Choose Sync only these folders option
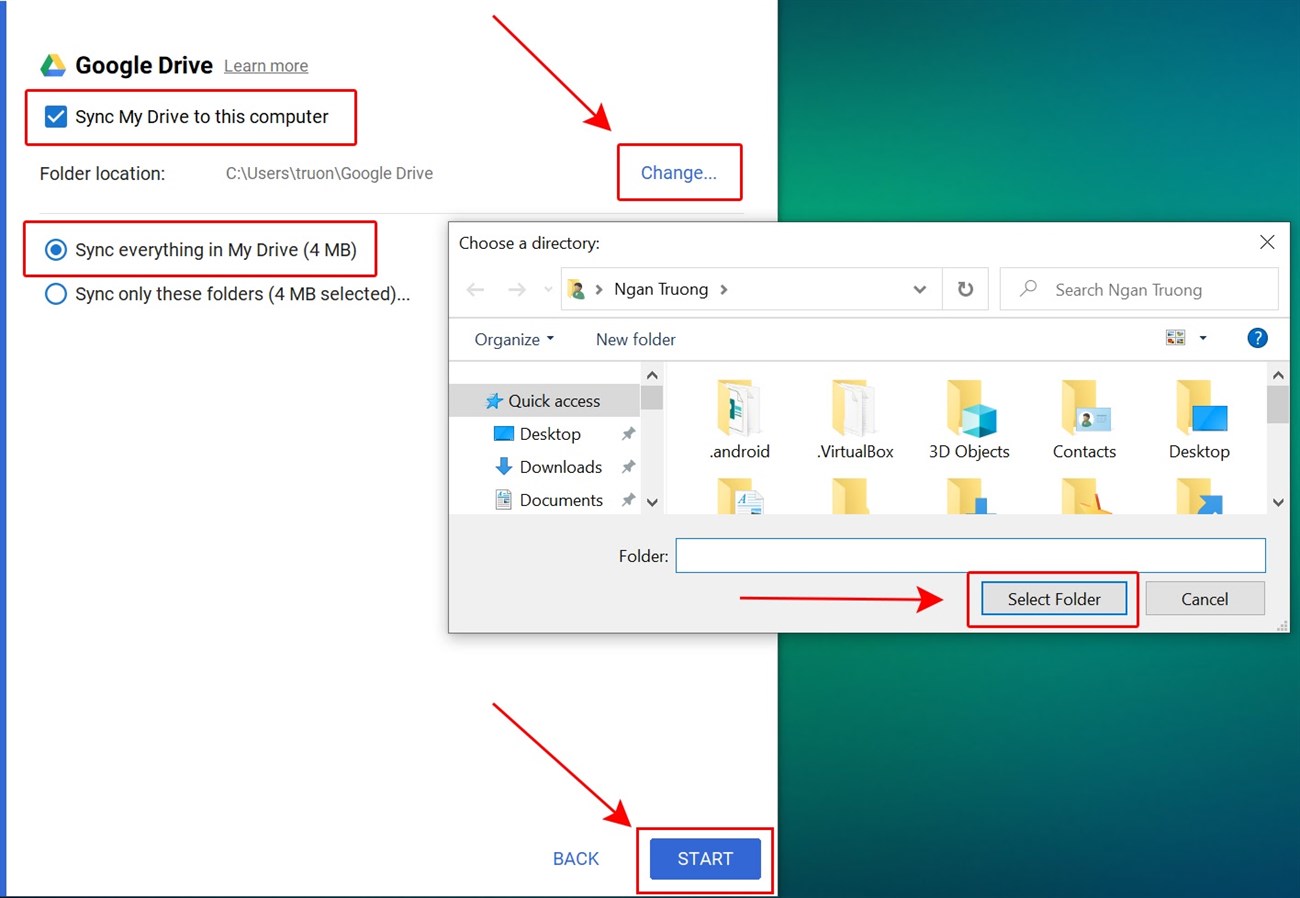This screenshot has width=1300, height=898. [x=56, y=294]
